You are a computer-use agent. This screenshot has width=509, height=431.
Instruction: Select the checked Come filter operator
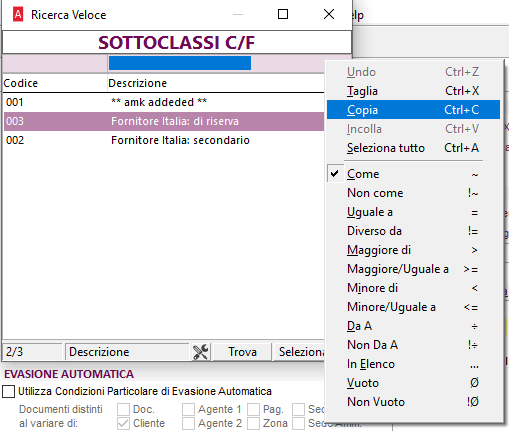pos(413,174)
